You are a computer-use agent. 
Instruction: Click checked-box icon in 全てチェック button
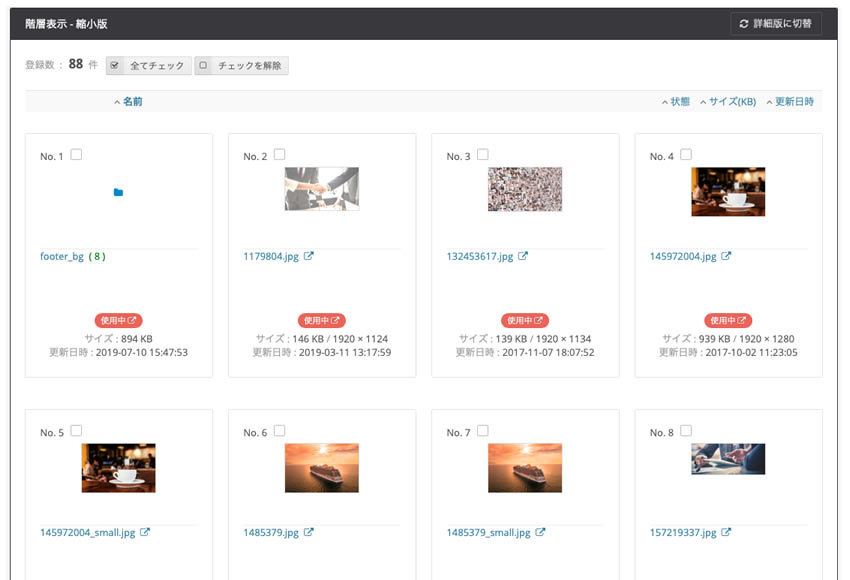click(114, 66)
